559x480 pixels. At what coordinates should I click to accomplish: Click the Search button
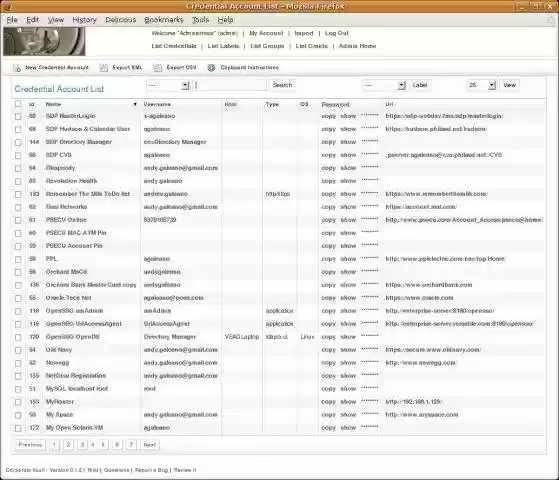point(282,85)
